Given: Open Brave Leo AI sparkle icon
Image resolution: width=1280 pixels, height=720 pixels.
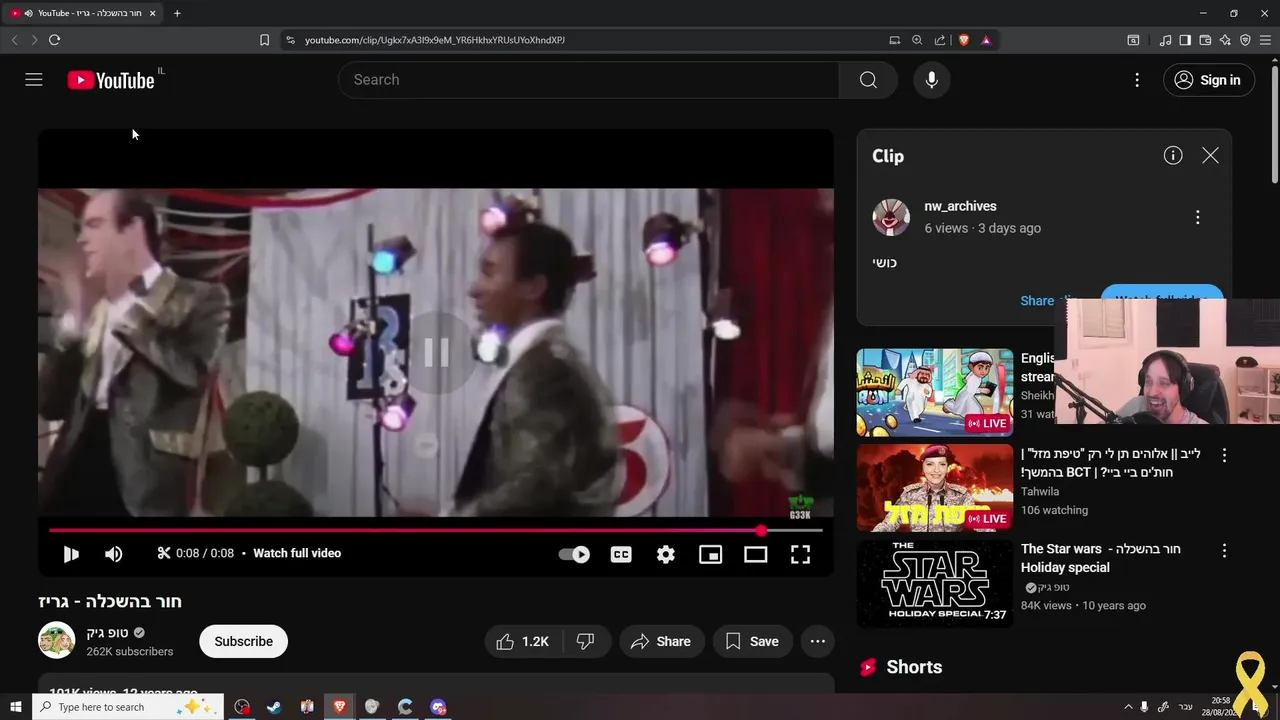Looking at the screenshot, I should point(1225,40).
